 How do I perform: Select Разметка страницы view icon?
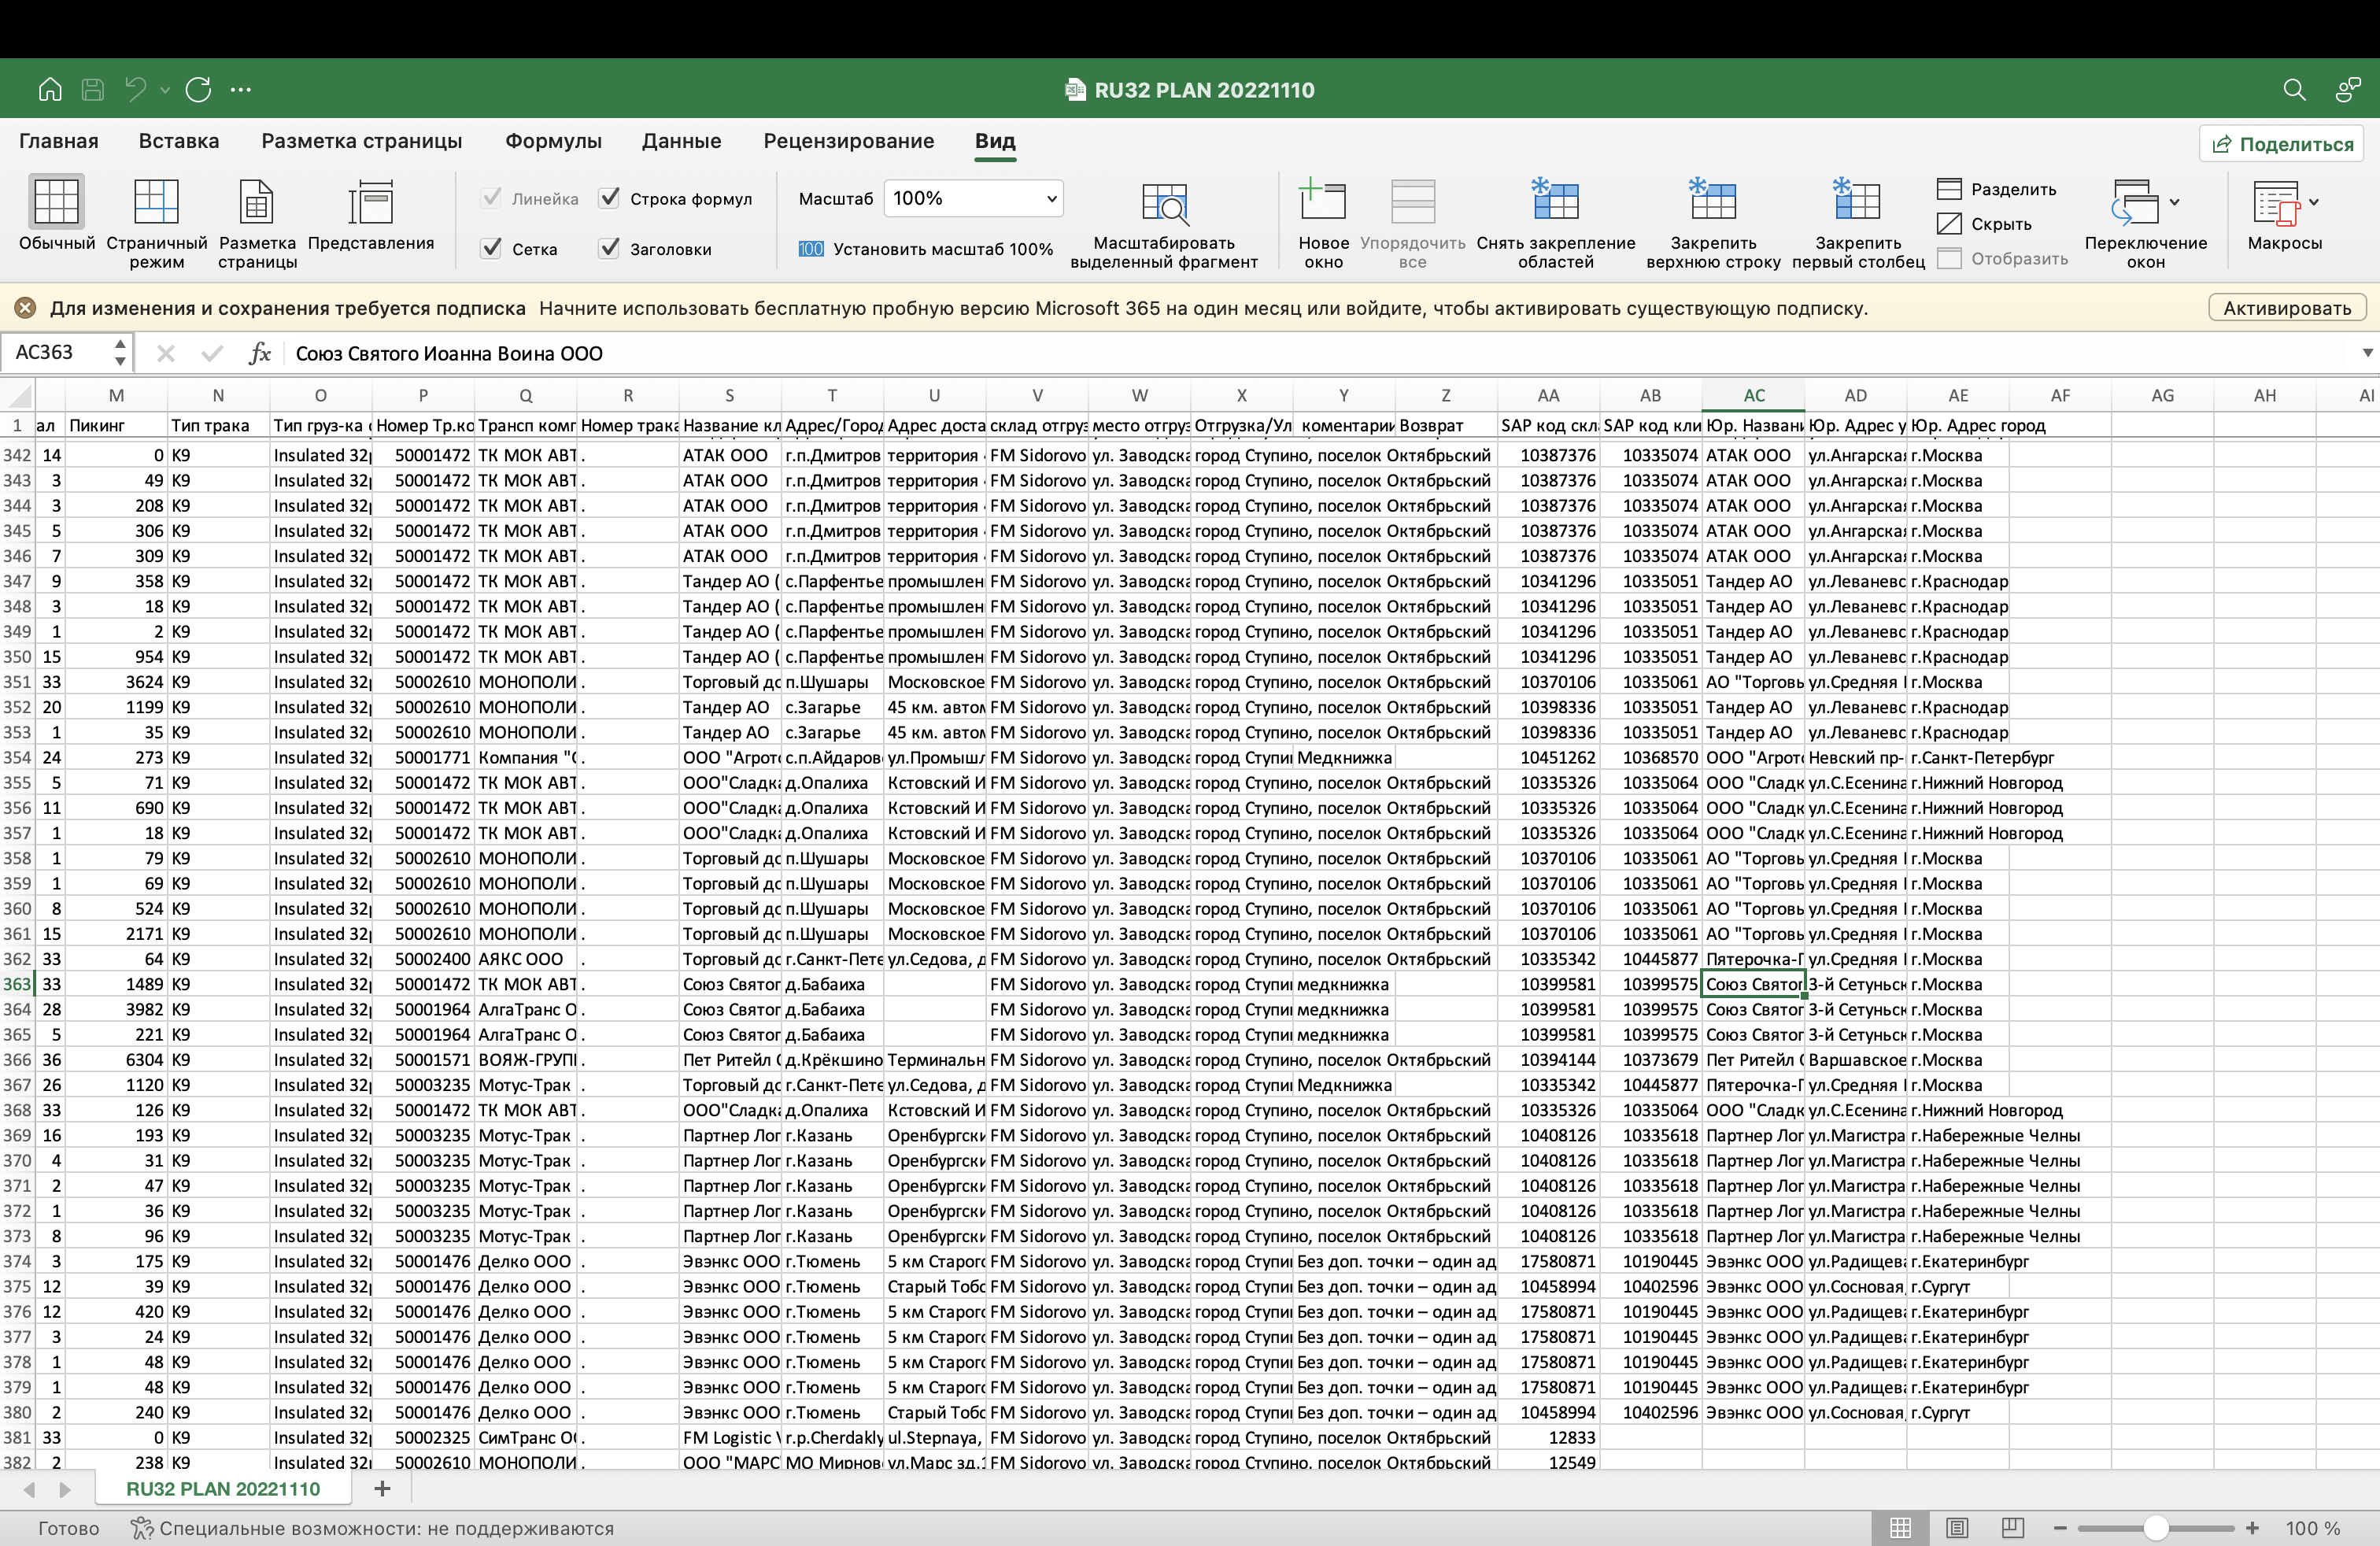pyautogui.click(x=257, y=224)
